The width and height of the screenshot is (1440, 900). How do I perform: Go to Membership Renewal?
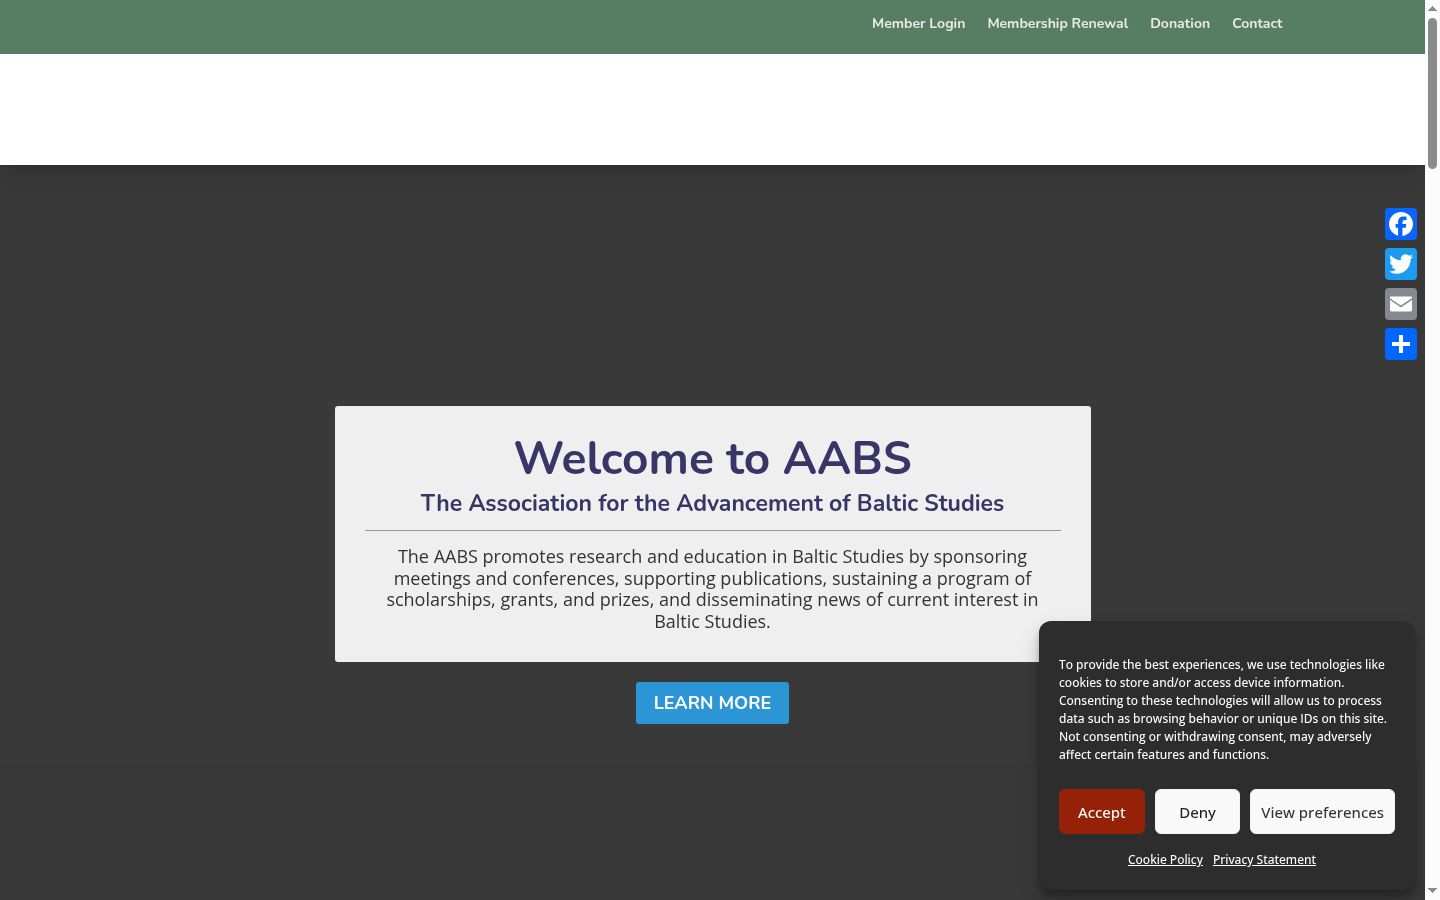click(x=1057, y=23)
